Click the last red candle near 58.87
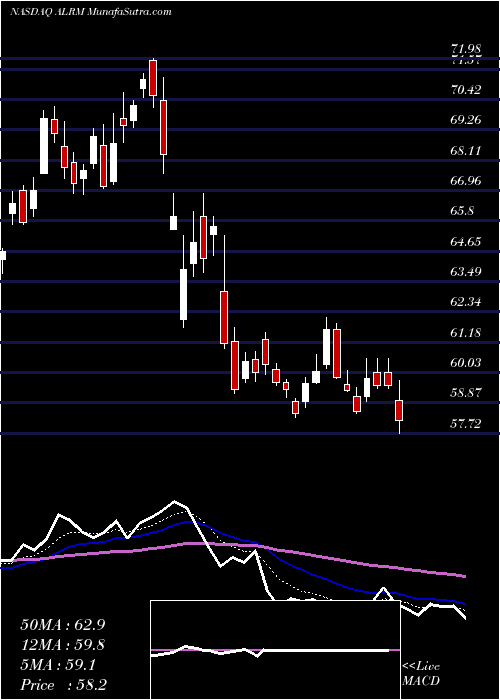This screenshot has height=700, width=500. [x=399, y=410]
